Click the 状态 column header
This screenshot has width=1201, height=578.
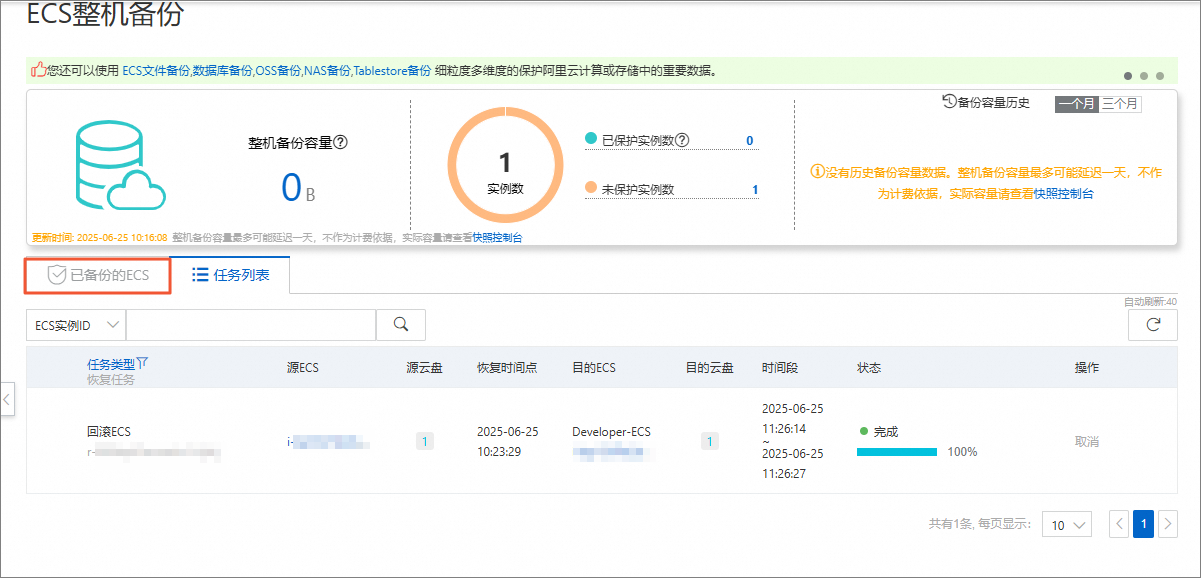pos(869,368)
